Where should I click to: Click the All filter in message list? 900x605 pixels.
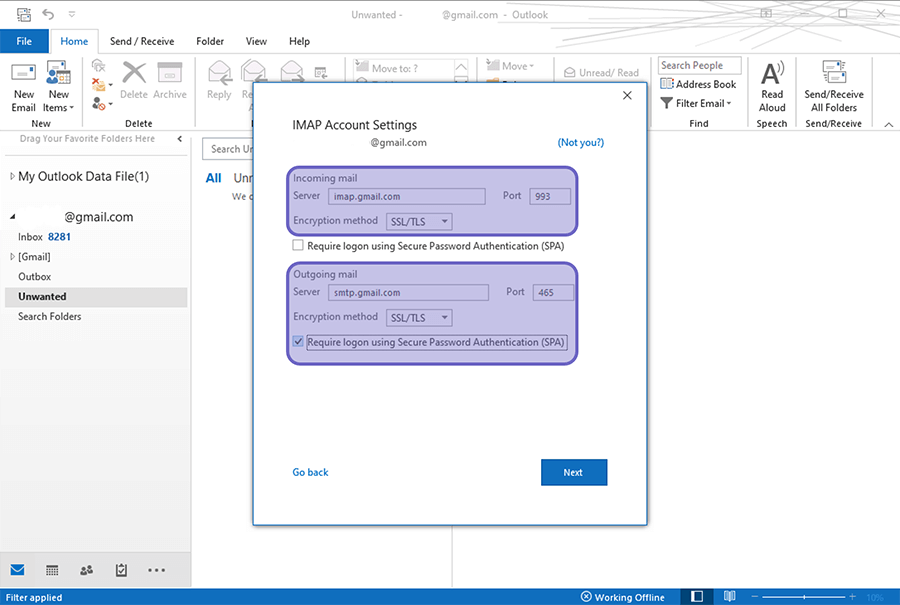(214, 178)
